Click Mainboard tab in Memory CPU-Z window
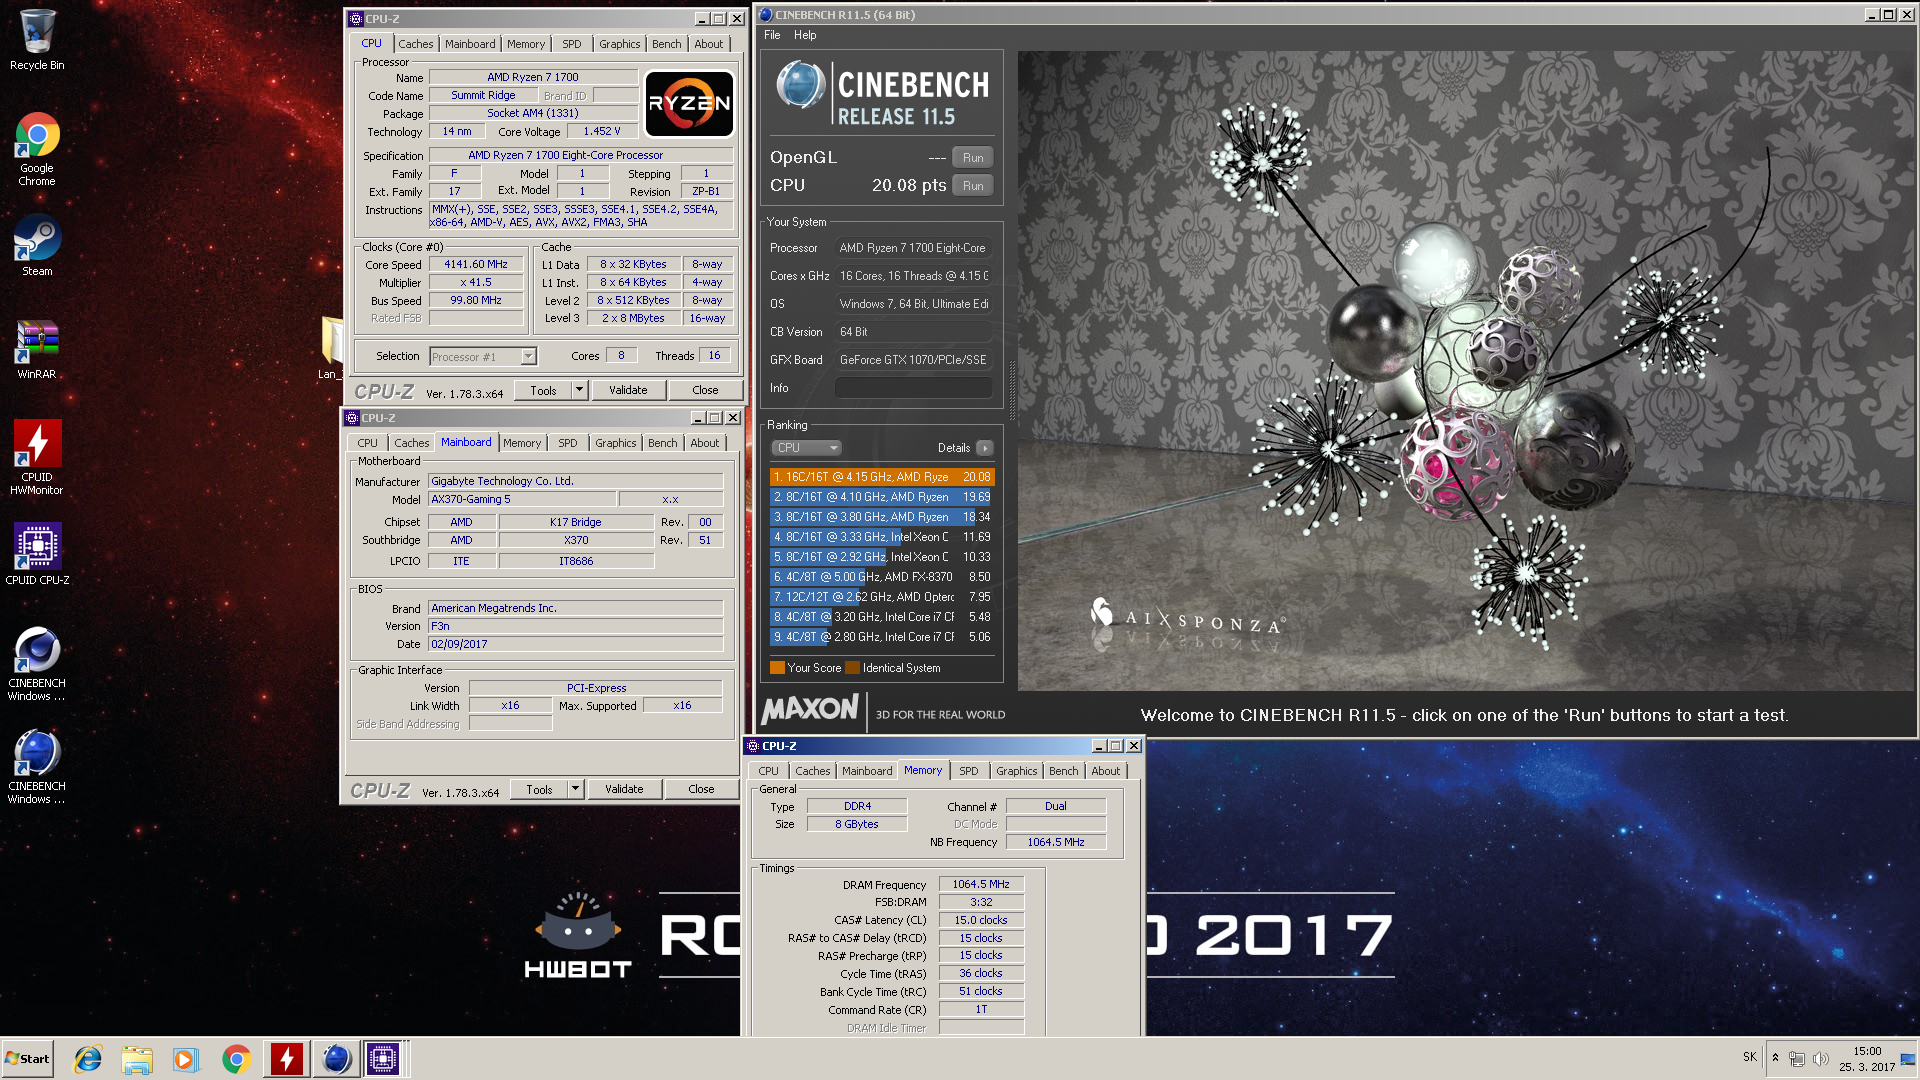 [867, 771]
